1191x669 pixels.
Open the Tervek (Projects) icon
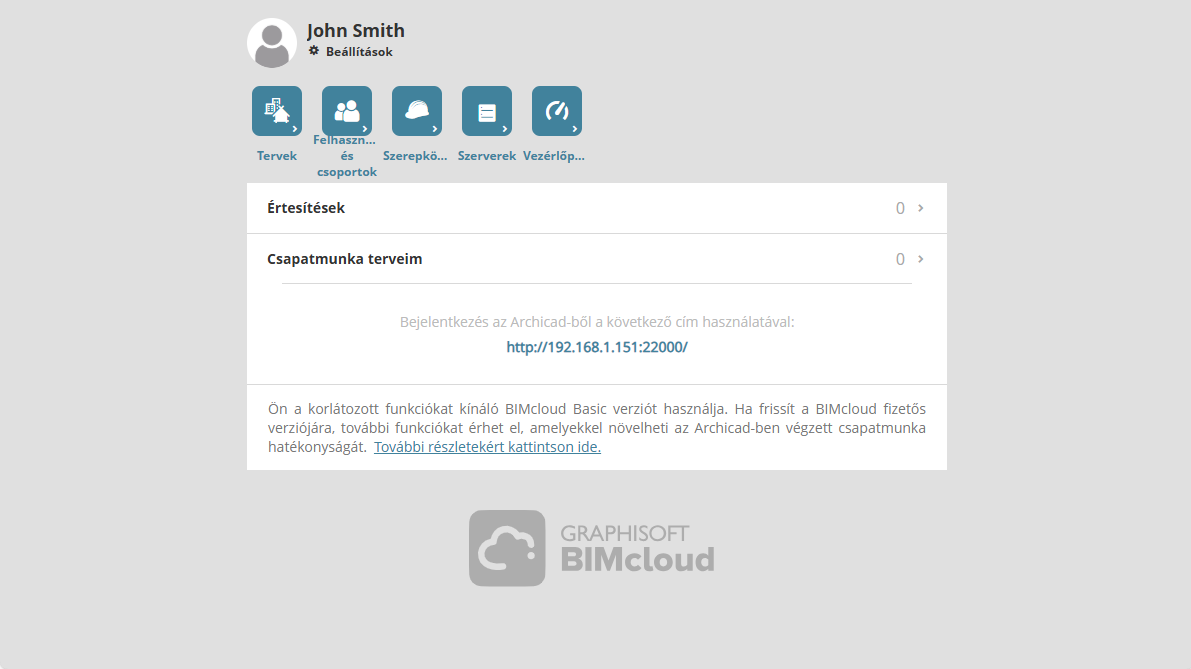pos(276,111)
